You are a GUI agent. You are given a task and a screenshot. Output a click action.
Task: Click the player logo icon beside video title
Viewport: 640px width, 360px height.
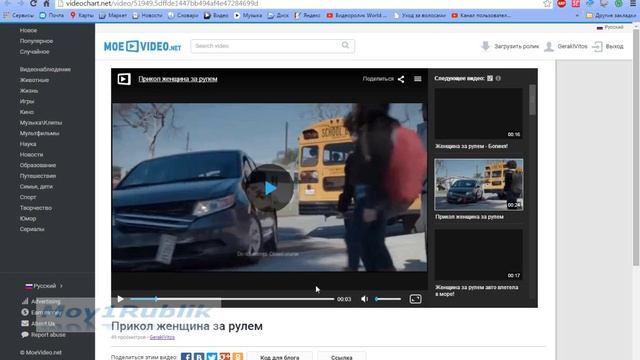point(124,79)
